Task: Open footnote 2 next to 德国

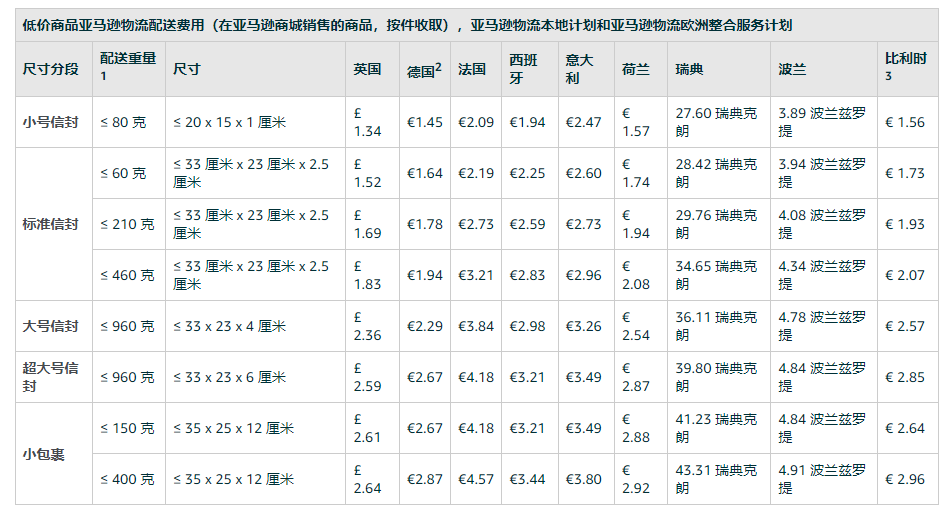Action: (438, 66)
